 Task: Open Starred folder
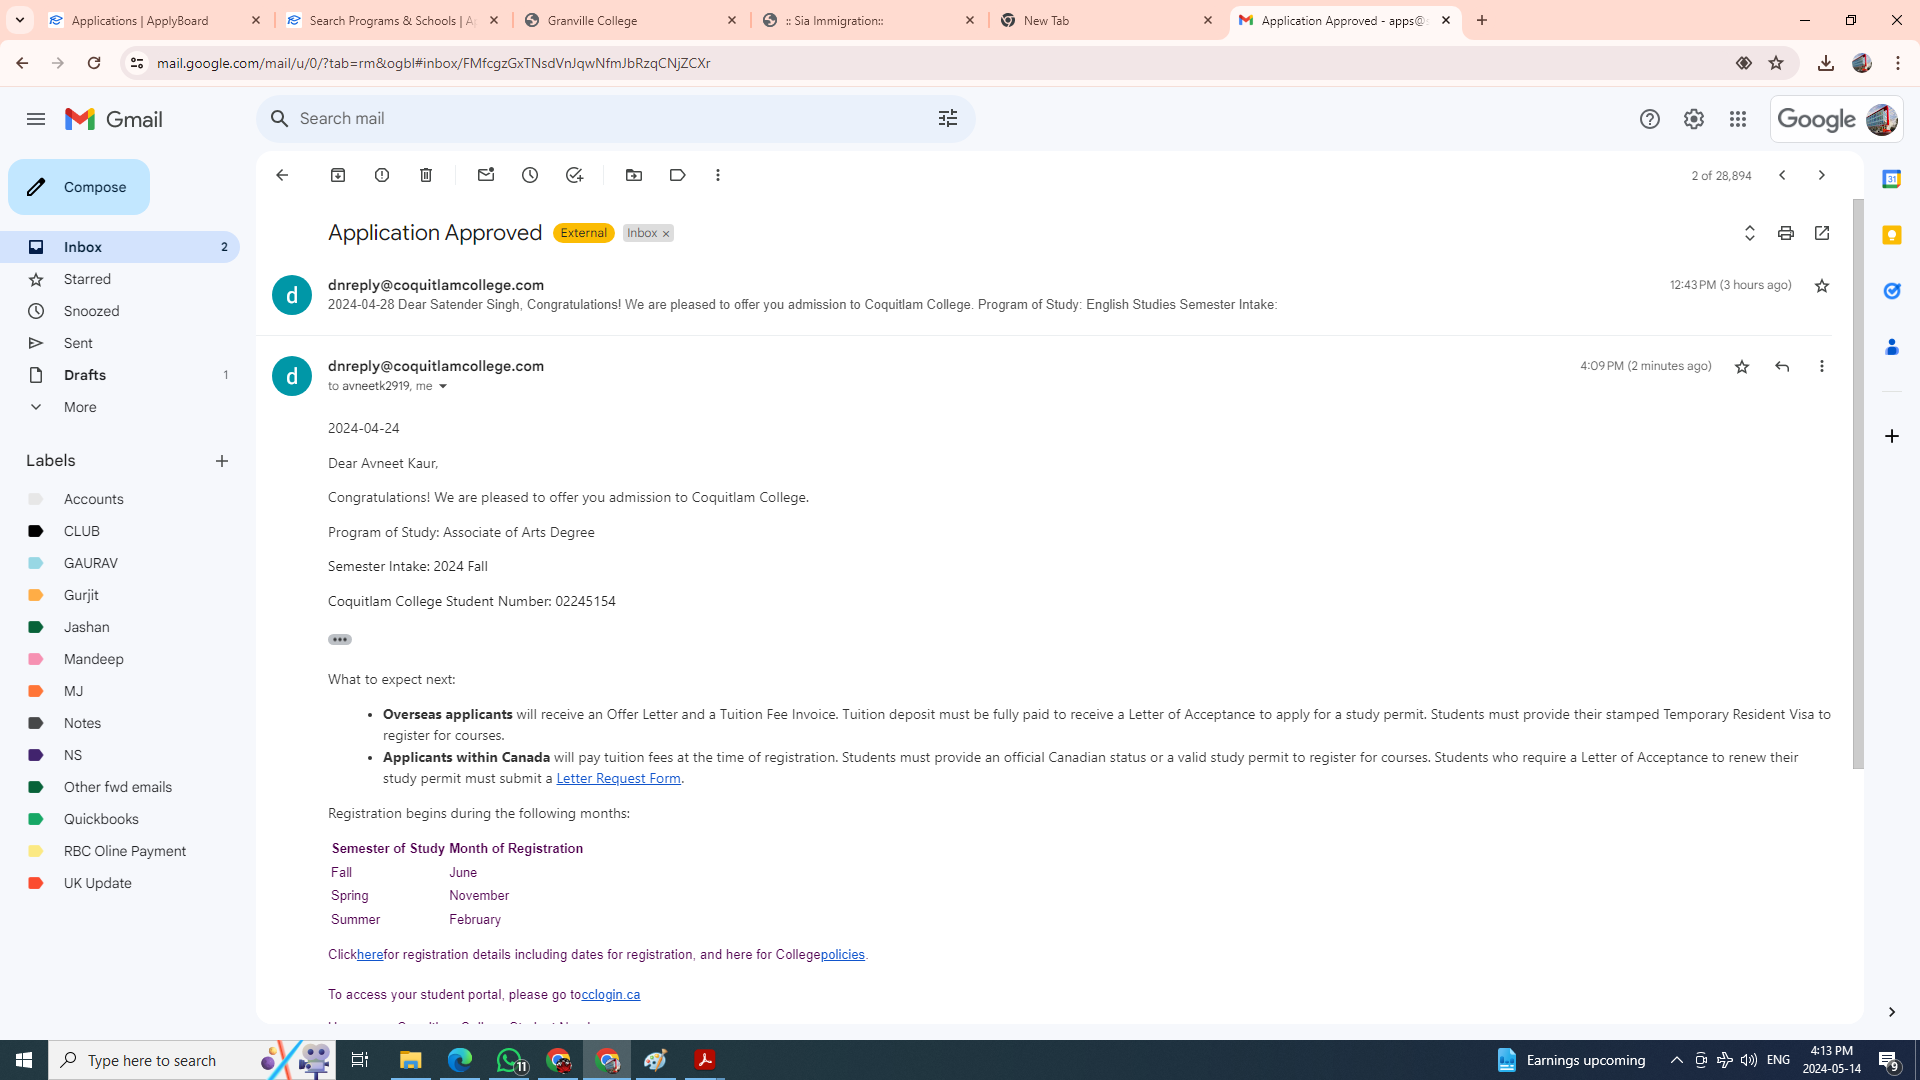coord(120,279)
